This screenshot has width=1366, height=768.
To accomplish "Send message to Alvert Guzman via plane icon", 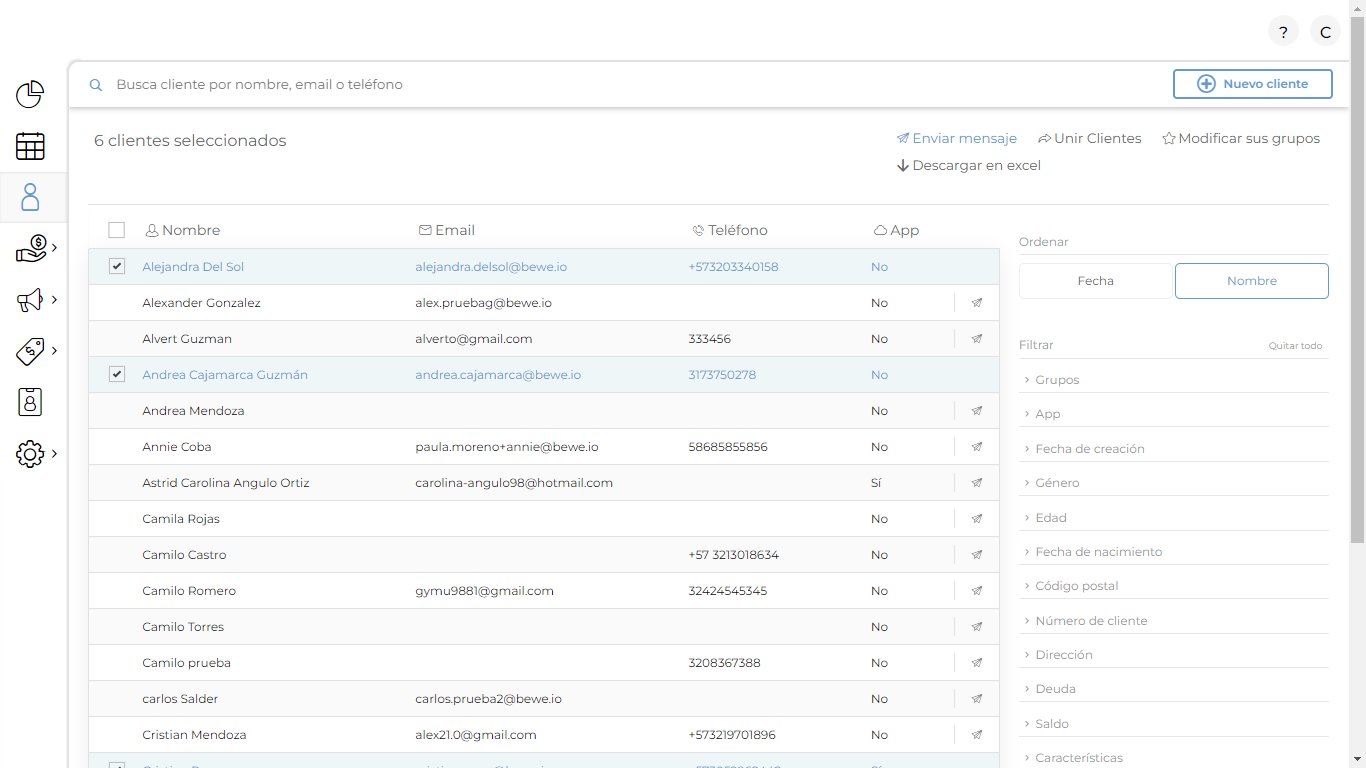I will click(977, 339).
